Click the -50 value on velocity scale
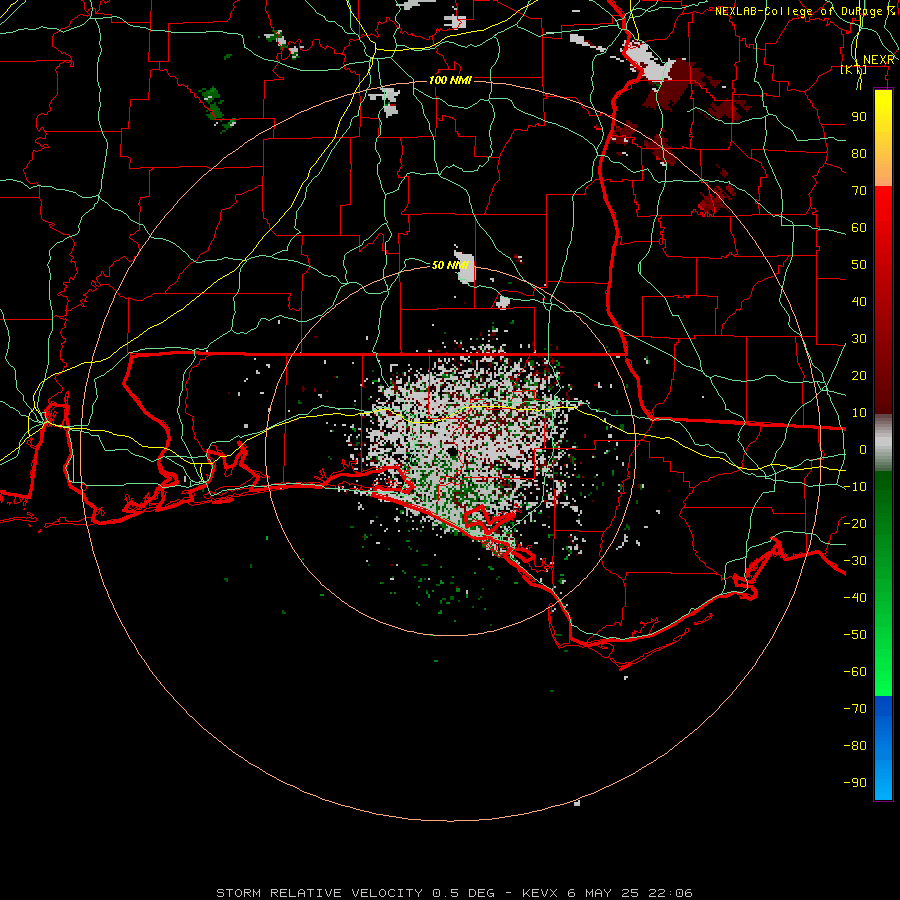 point(855,635)
